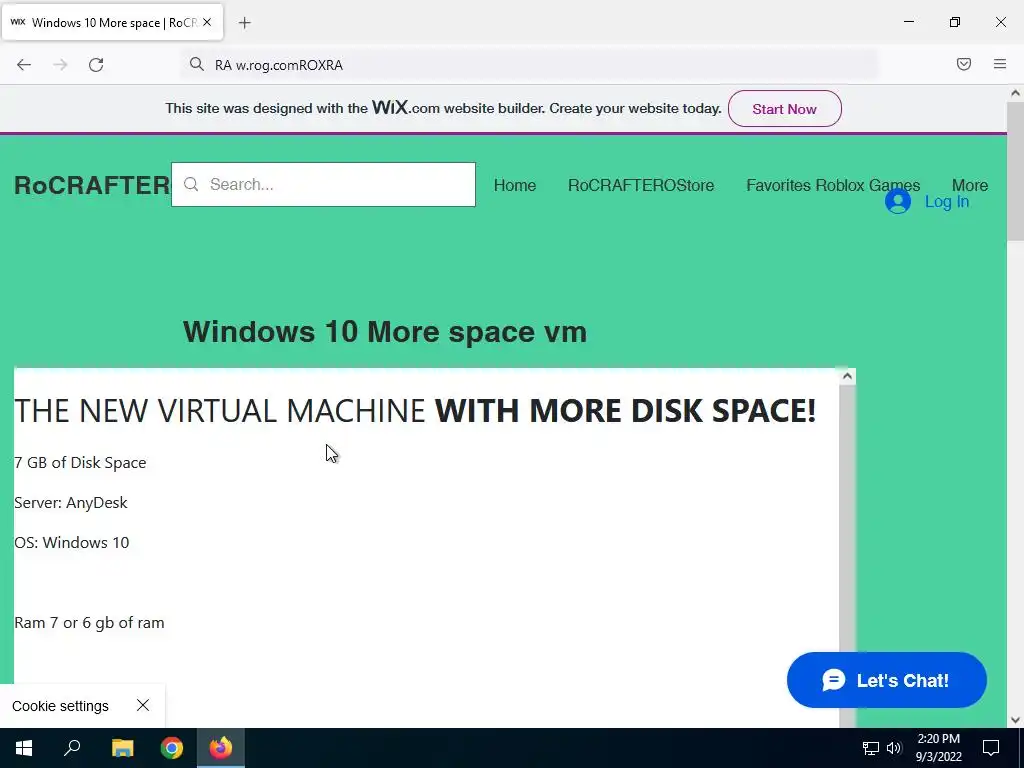
Task: Minimize the Firefox window
Action: (x=908, y=22)
